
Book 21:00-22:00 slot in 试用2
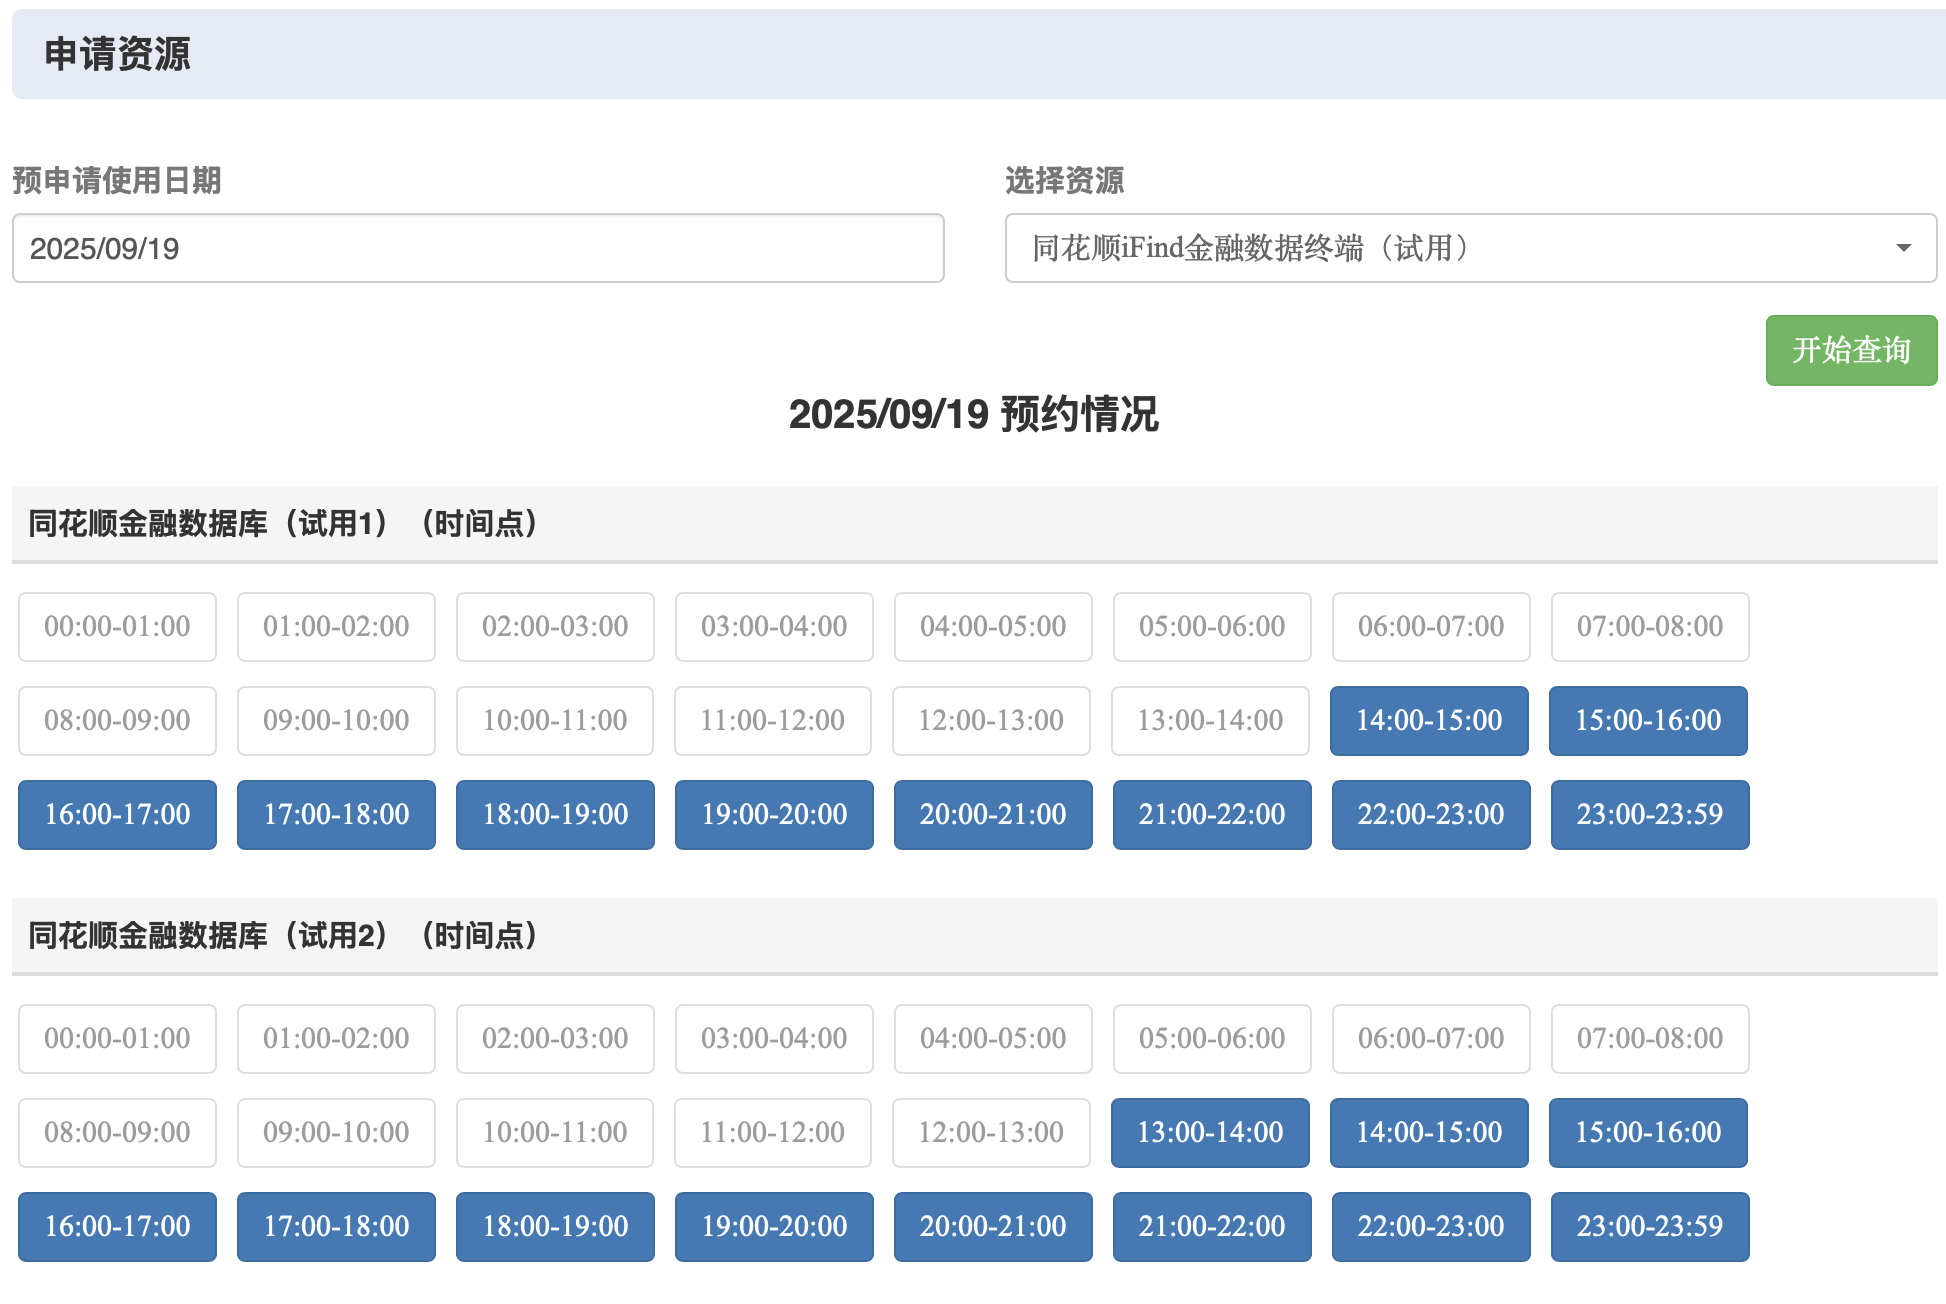[1211, 1226]
